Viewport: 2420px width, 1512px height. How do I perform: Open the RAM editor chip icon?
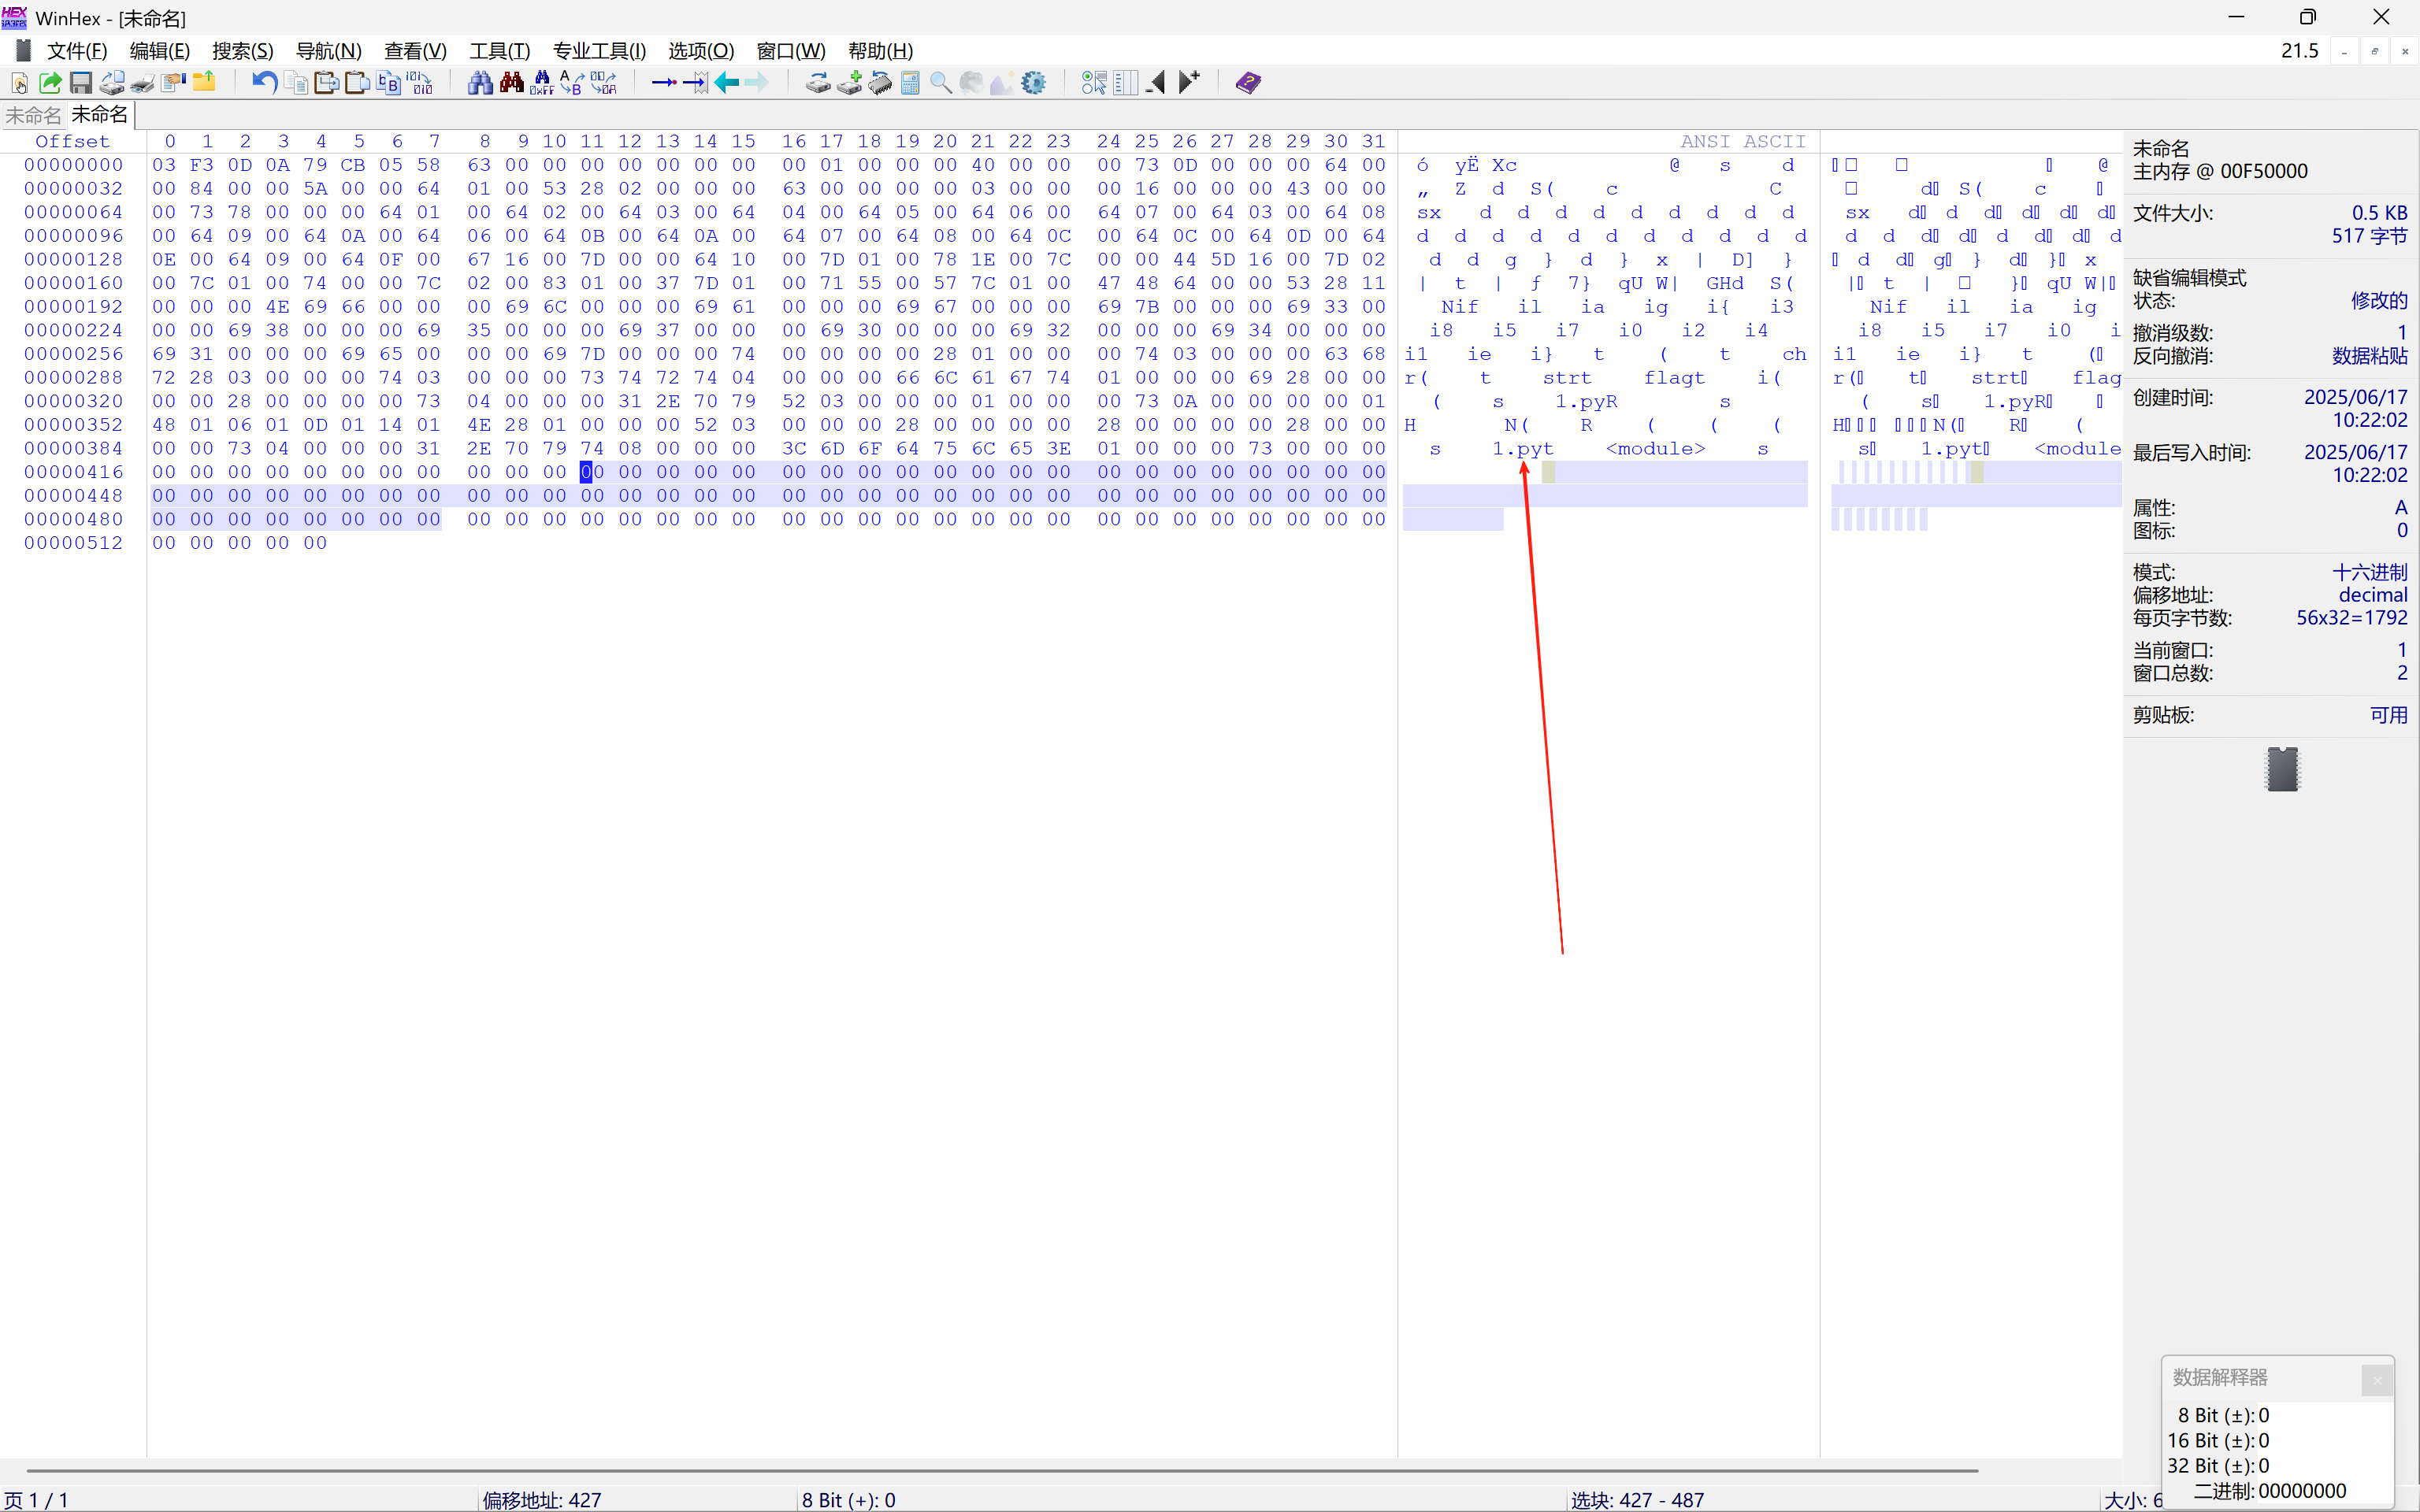[880, 83]
